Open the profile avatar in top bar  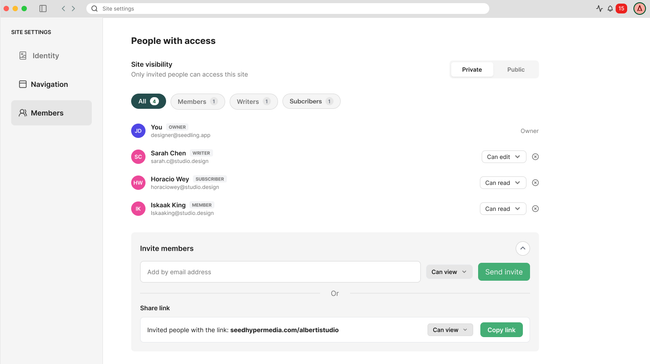[x=639, y=8]
